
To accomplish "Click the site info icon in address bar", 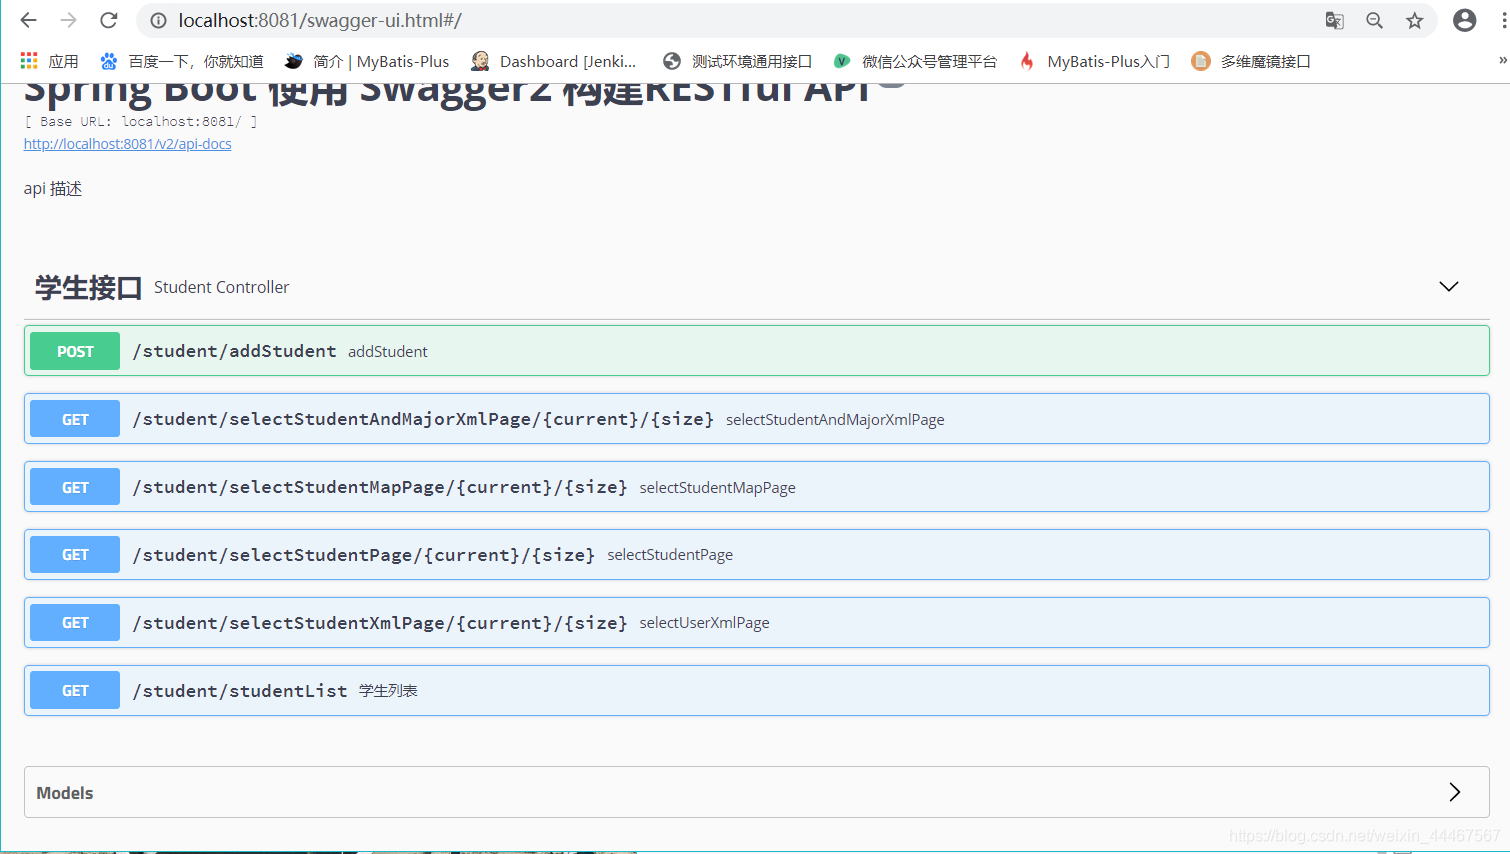I will tap(158, 20).
